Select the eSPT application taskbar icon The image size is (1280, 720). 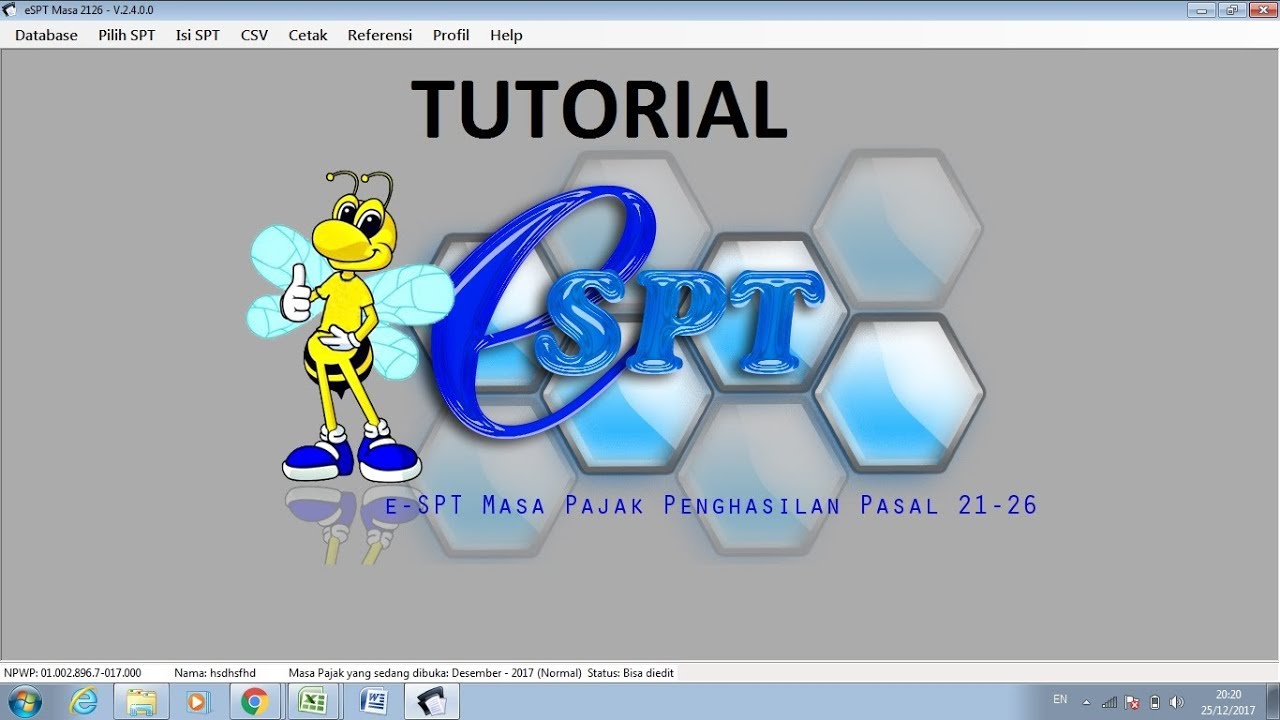[431, 702]
